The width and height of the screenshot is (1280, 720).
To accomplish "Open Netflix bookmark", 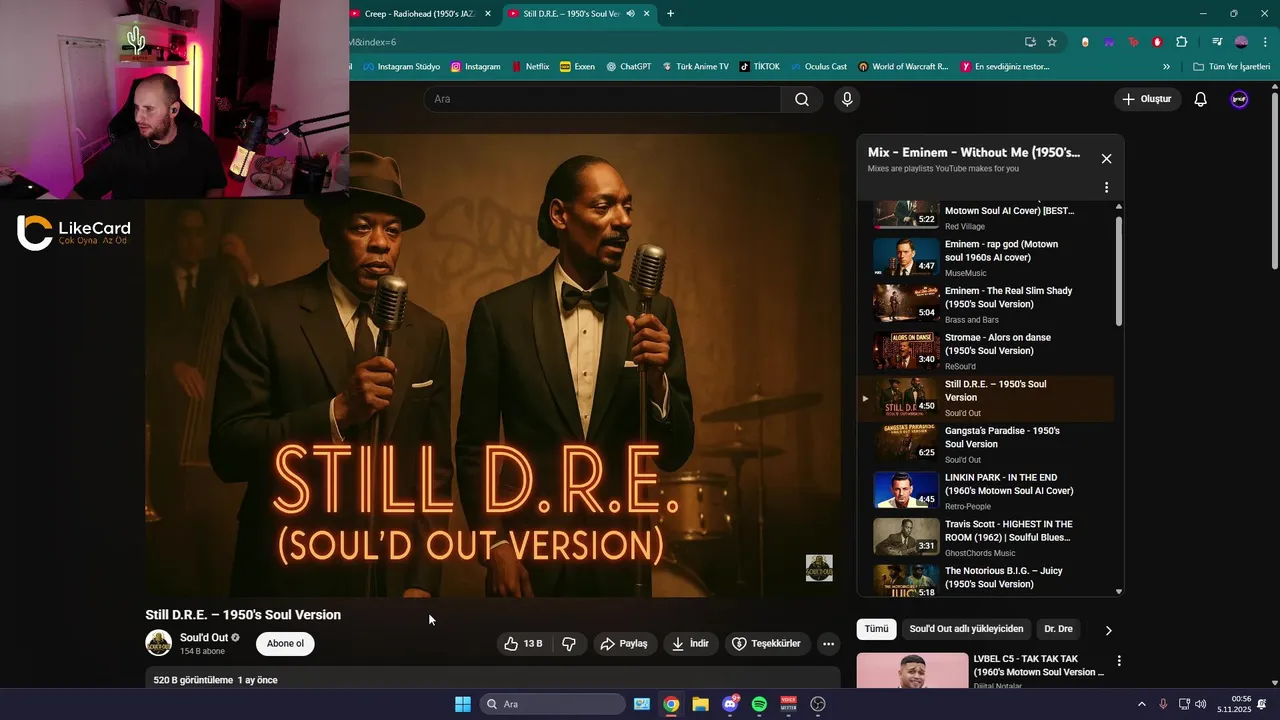I will (530, 66).
